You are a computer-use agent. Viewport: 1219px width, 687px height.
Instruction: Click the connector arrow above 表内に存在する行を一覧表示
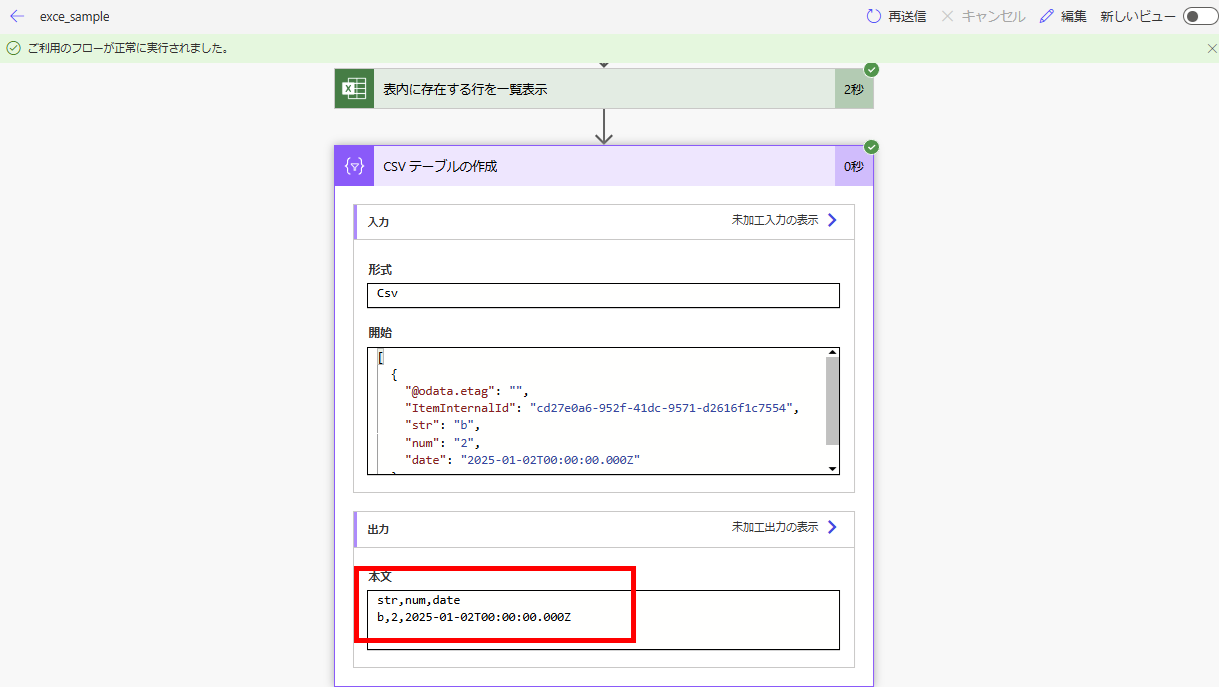[x=603, y=64]
